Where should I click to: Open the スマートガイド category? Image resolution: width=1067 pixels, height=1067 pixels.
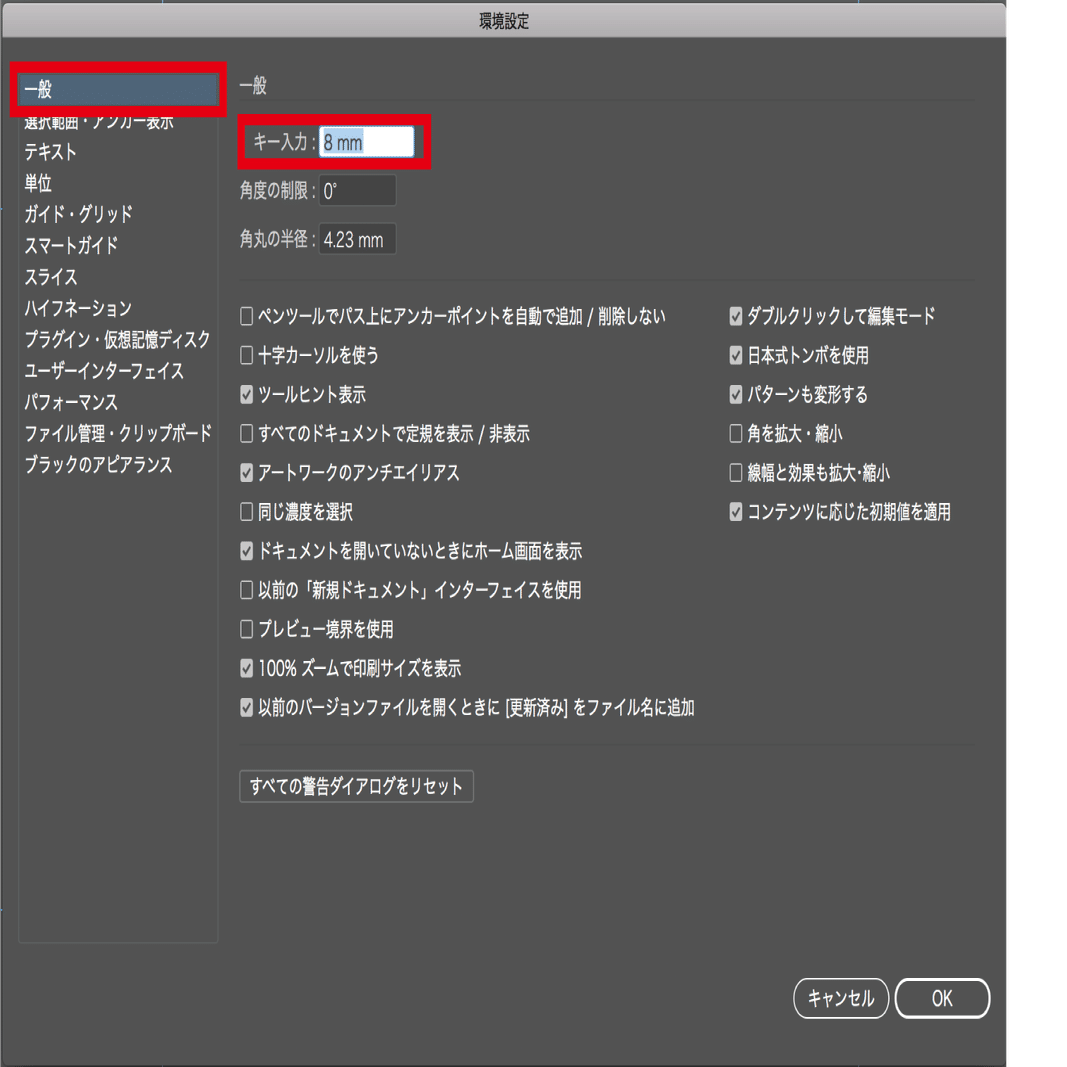71,246
